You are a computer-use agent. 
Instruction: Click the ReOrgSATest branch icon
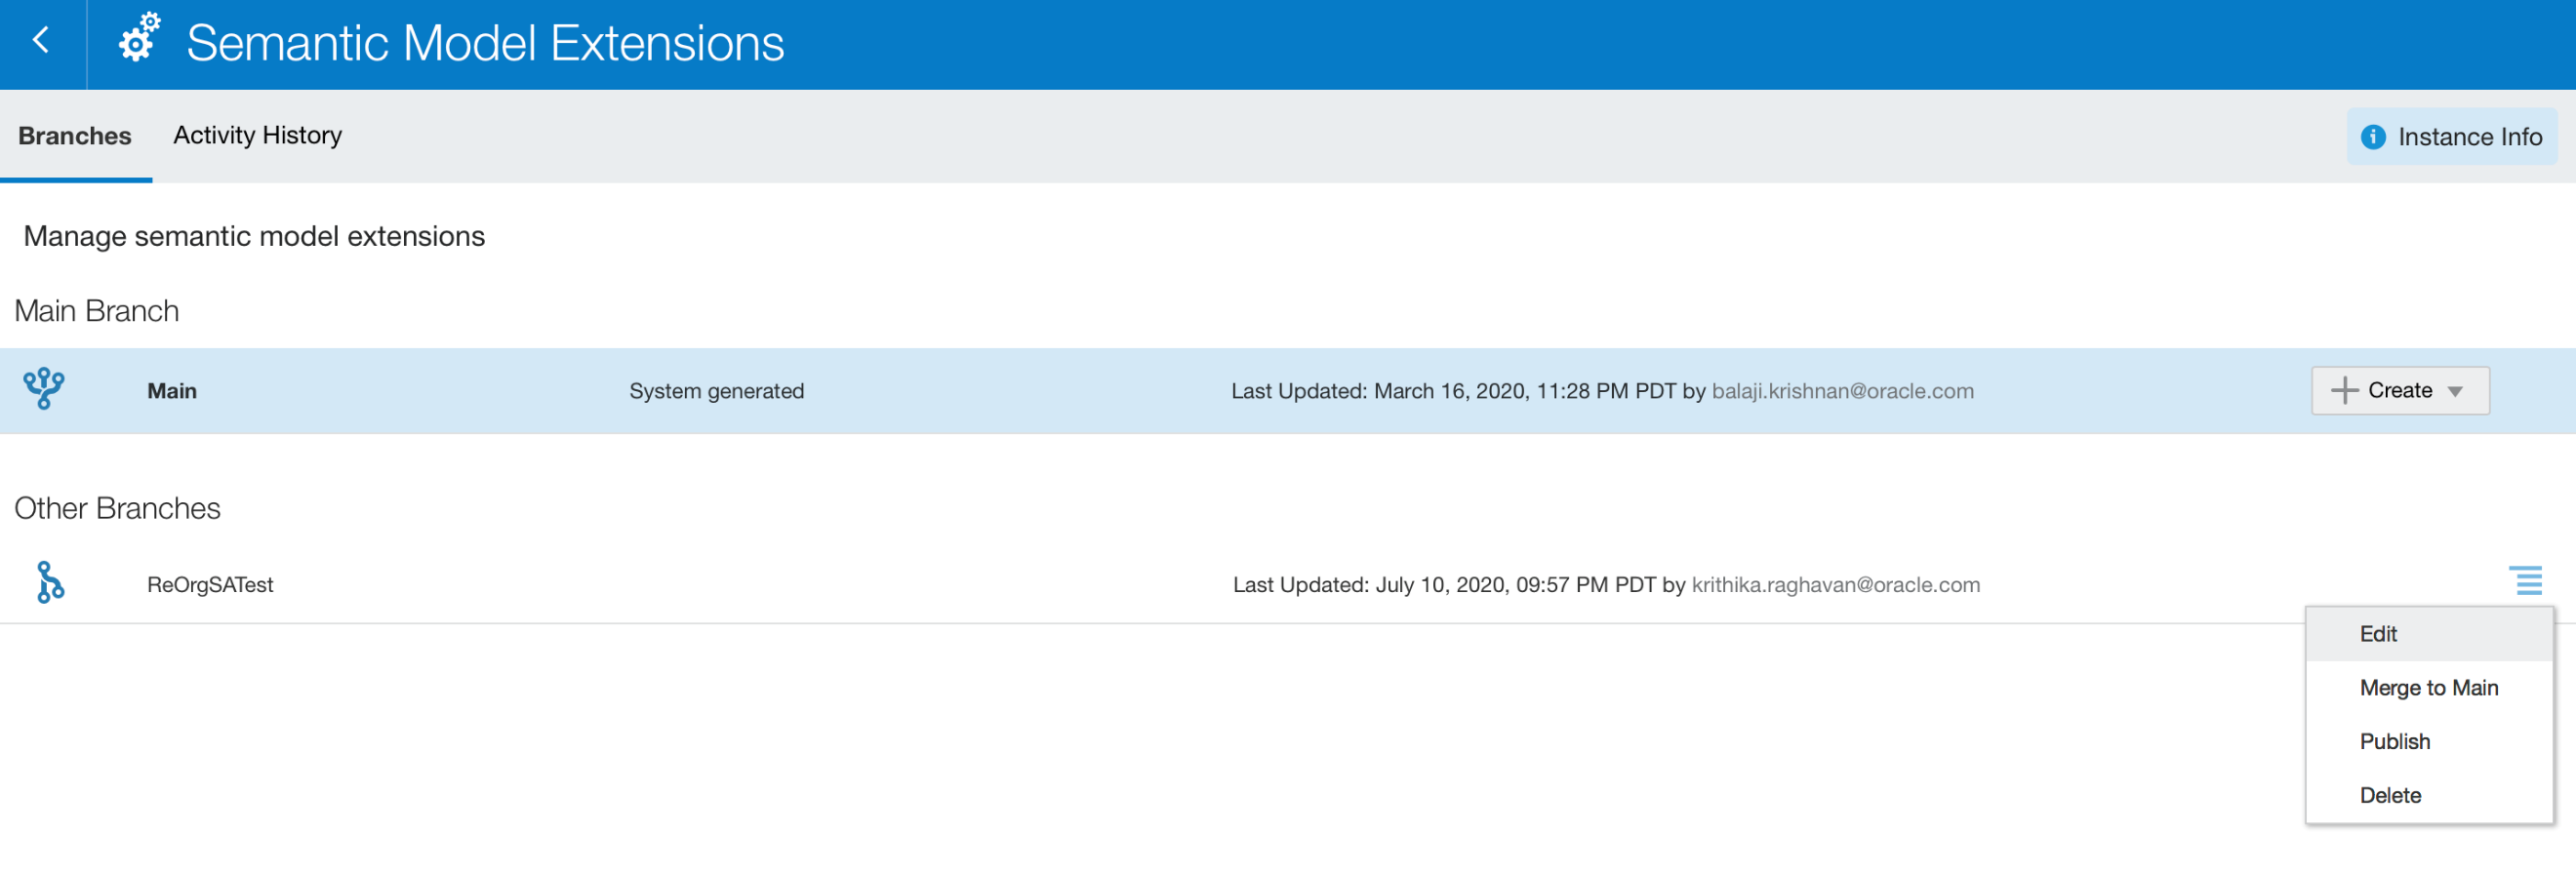[x=50, y=582]
